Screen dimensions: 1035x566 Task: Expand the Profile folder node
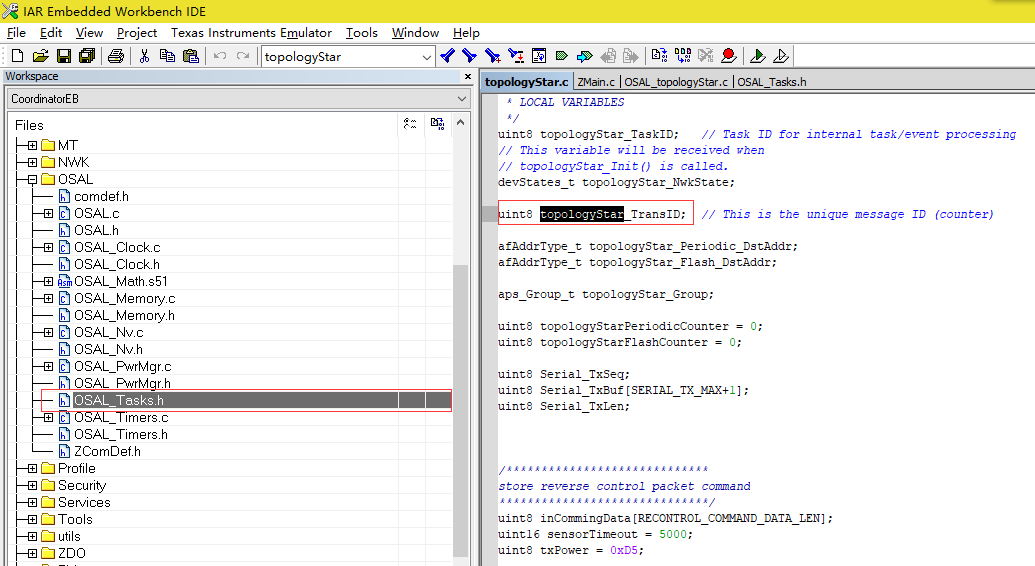[x=33, y=468]
